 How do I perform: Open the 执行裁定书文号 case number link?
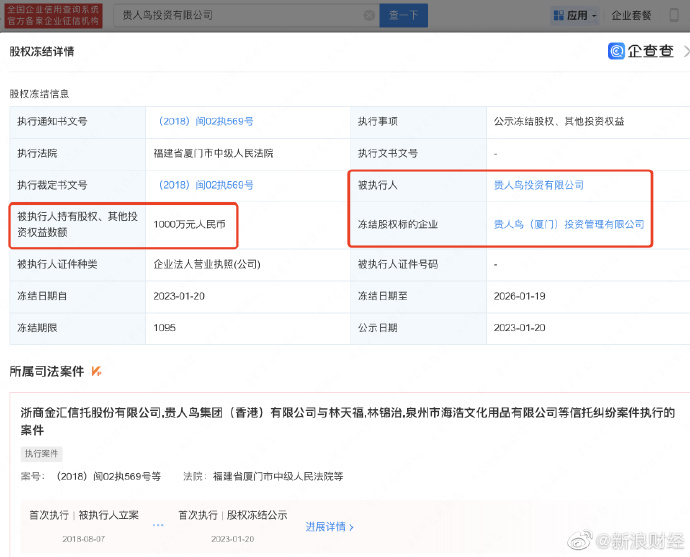coord(205,185)
